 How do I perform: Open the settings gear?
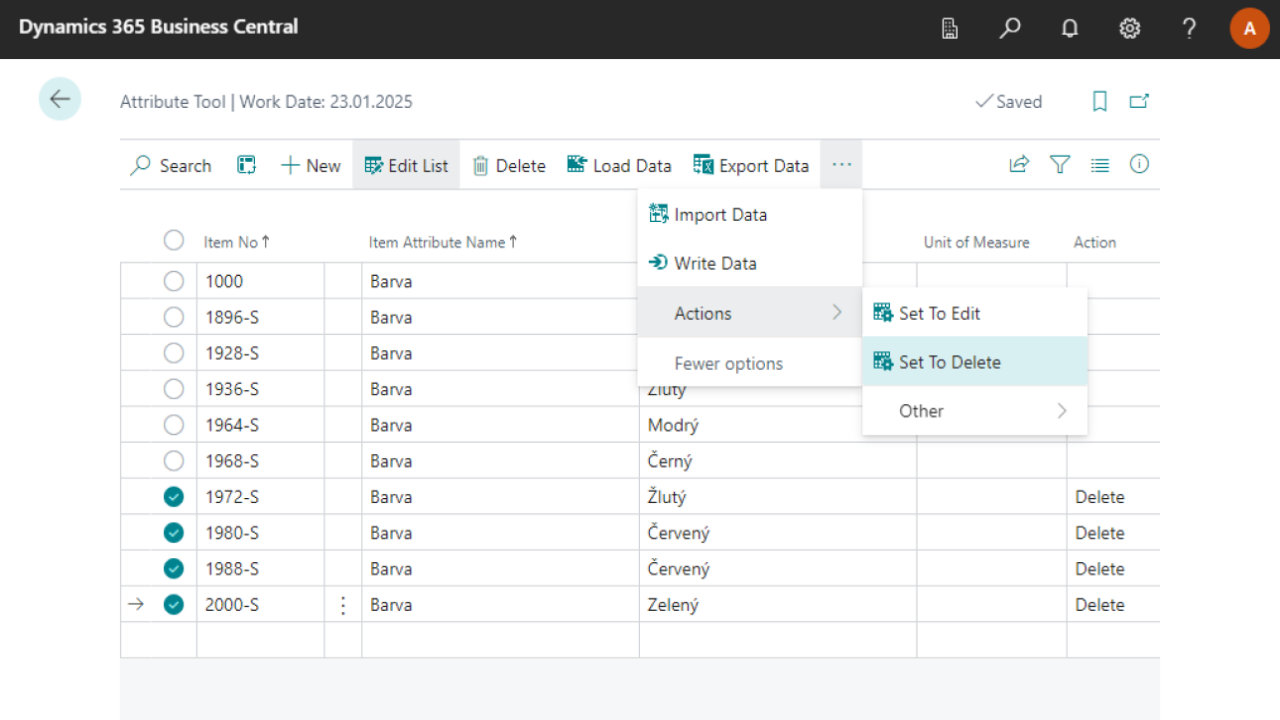tap(1130, 29)
